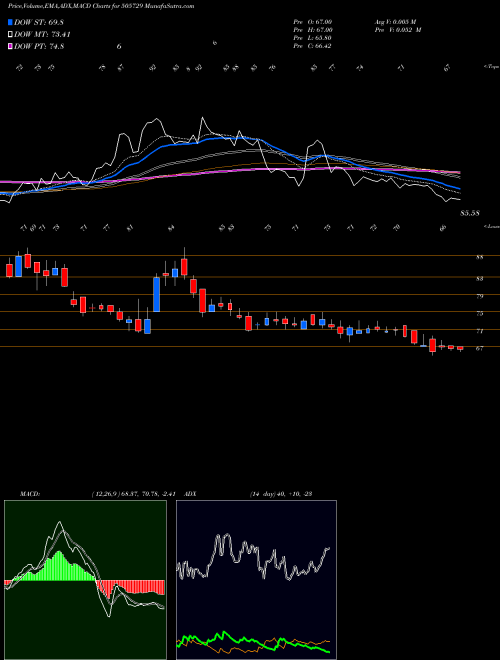
Task: Click the 79 price axis label
Action: click(479, 296)
